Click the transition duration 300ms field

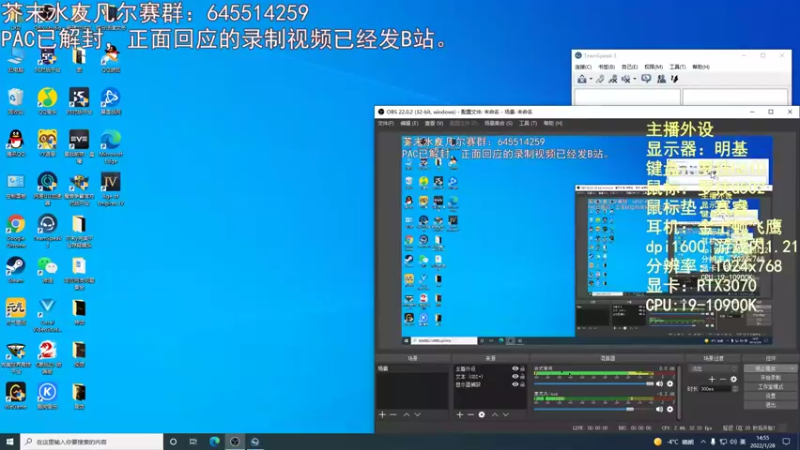tap(715, 389)
